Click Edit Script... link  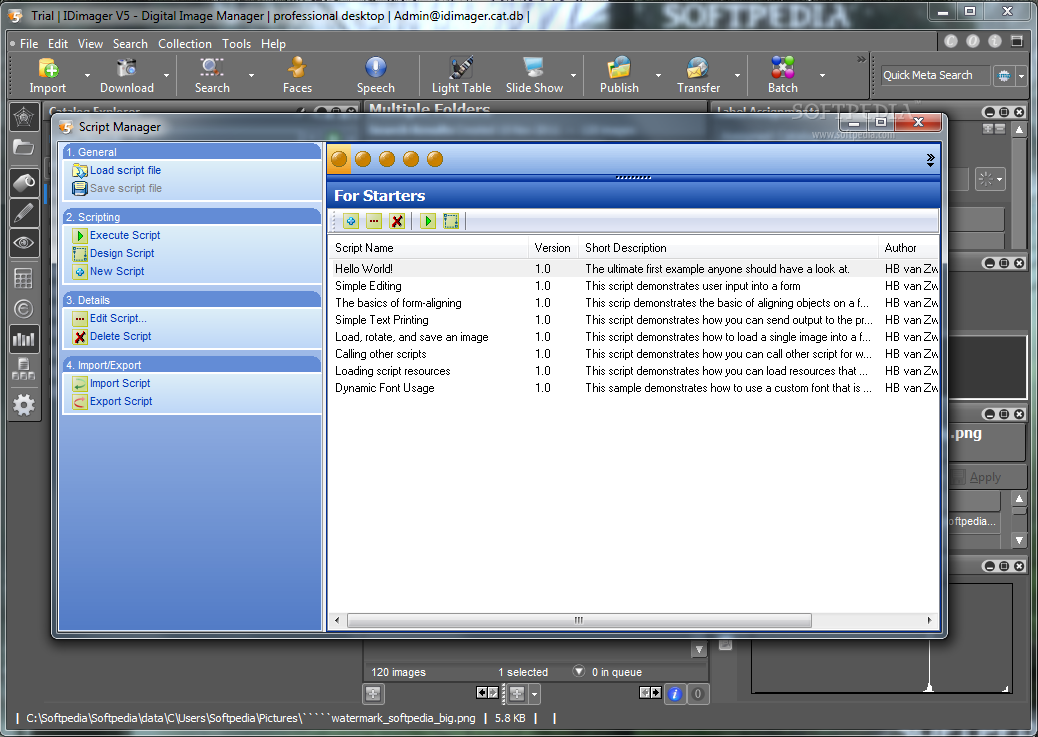click(118, 318)
